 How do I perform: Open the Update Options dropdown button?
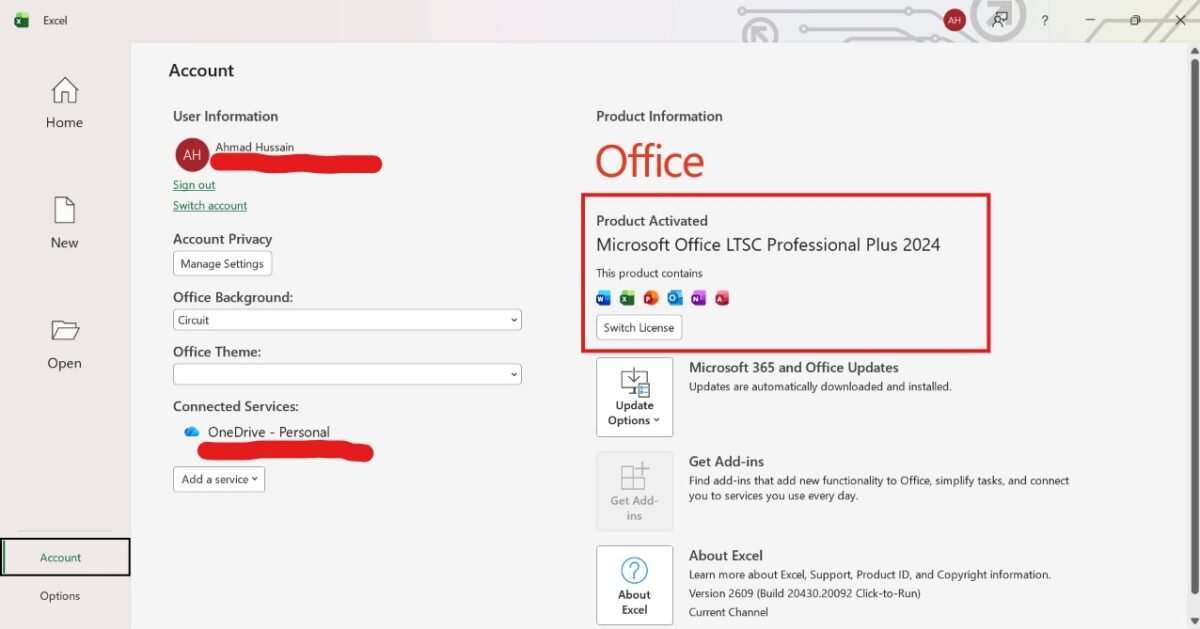coord(635,397)
